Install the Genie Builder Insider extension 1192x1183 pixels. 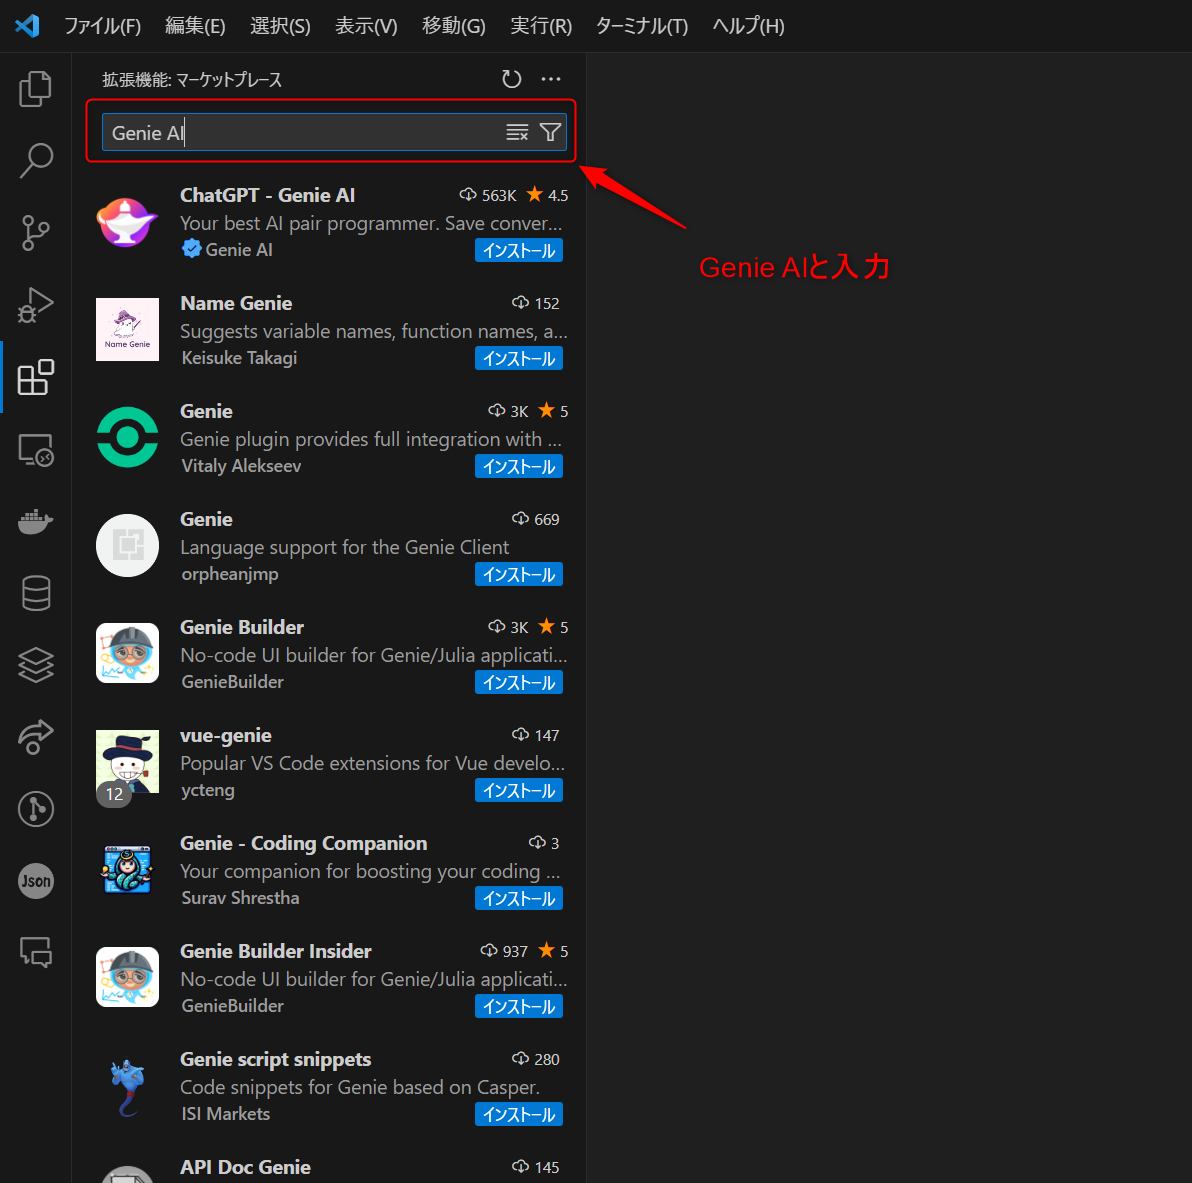click(519, 1006)
